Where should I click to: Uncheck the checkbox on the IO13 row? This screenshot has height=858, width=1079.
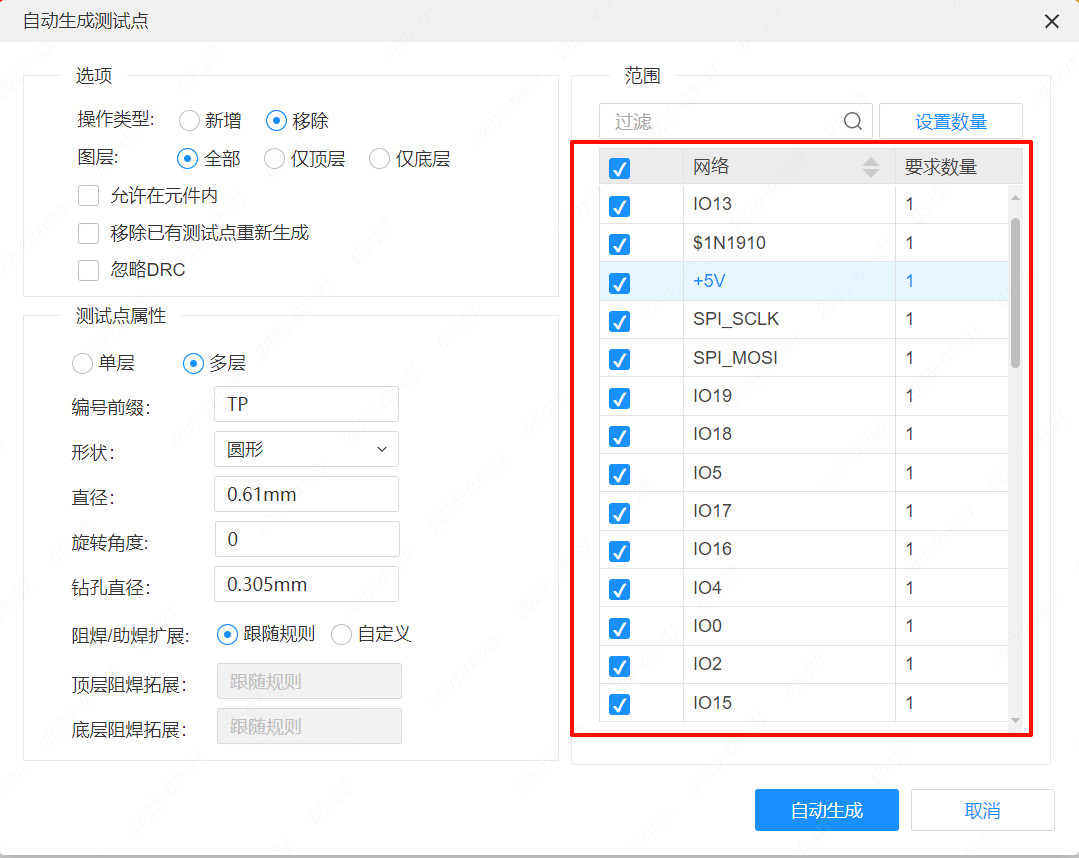(x=619, y=204)
